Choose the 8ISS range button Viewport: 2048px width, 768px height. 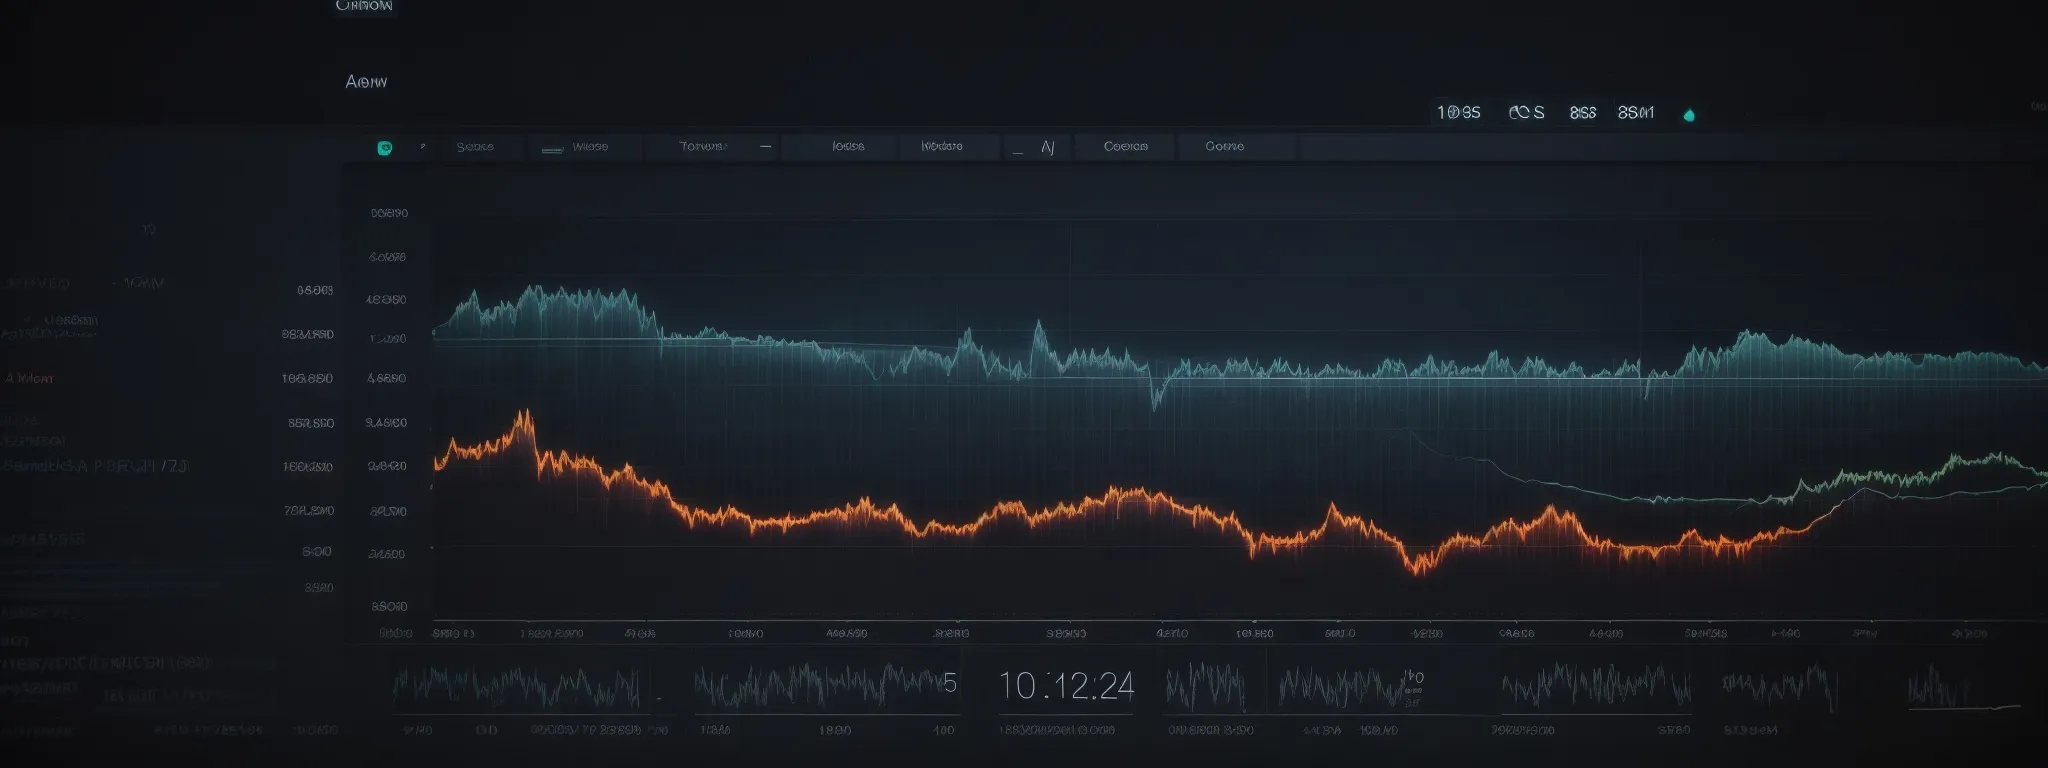[1582, 113]
